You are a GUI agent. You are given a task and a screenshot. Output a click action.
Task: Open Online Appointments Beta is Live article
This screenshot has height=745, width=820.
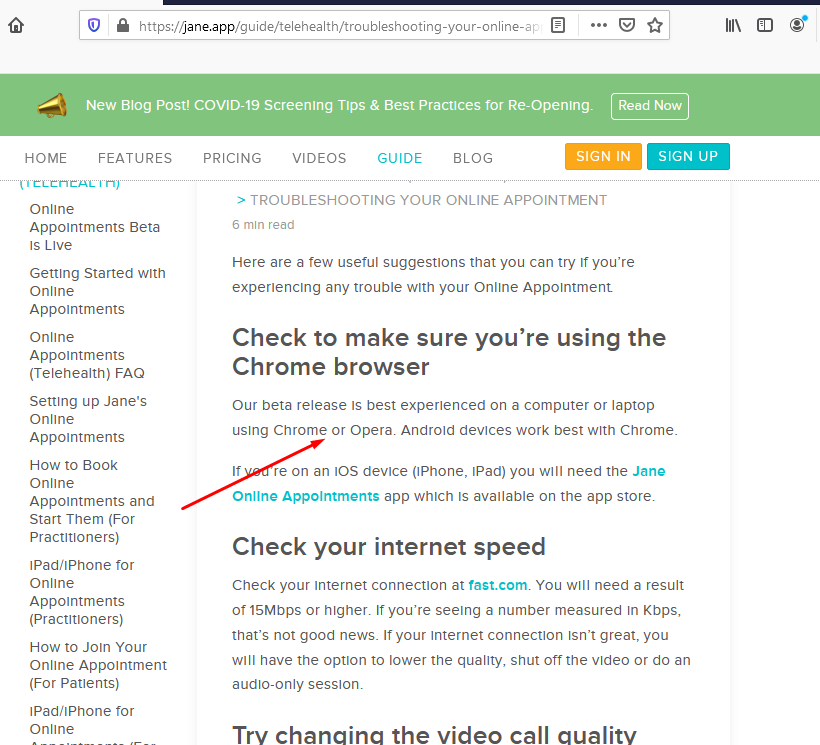click(x=95, y=227)
